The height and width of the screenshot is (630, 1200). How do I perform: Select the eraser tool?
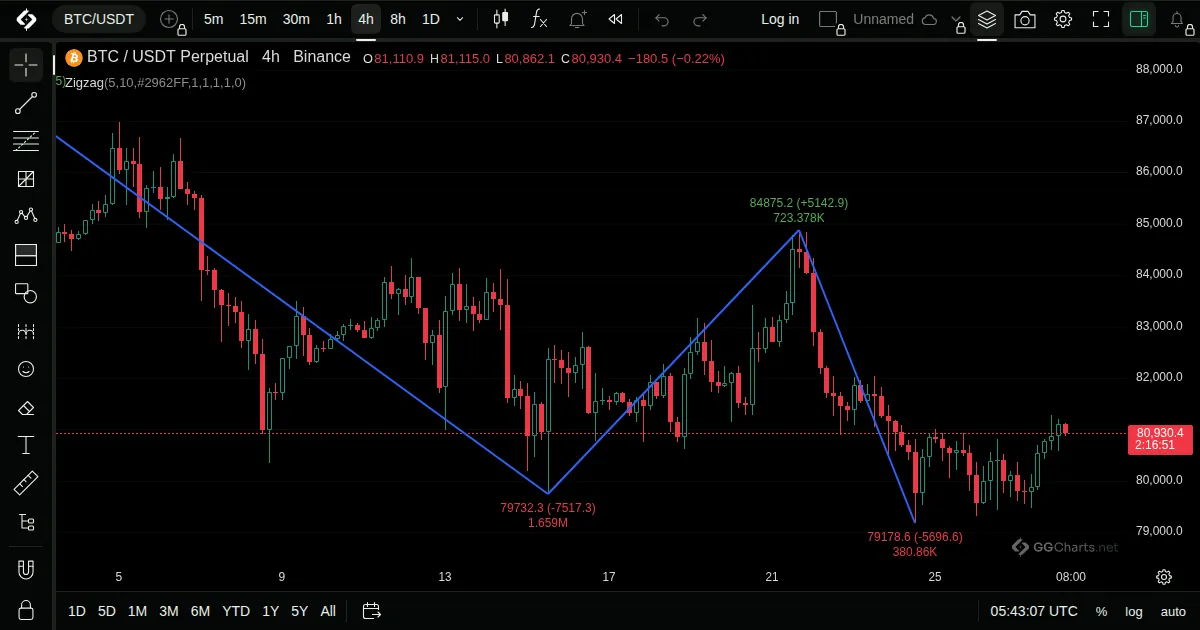click(x=26, y=407)
